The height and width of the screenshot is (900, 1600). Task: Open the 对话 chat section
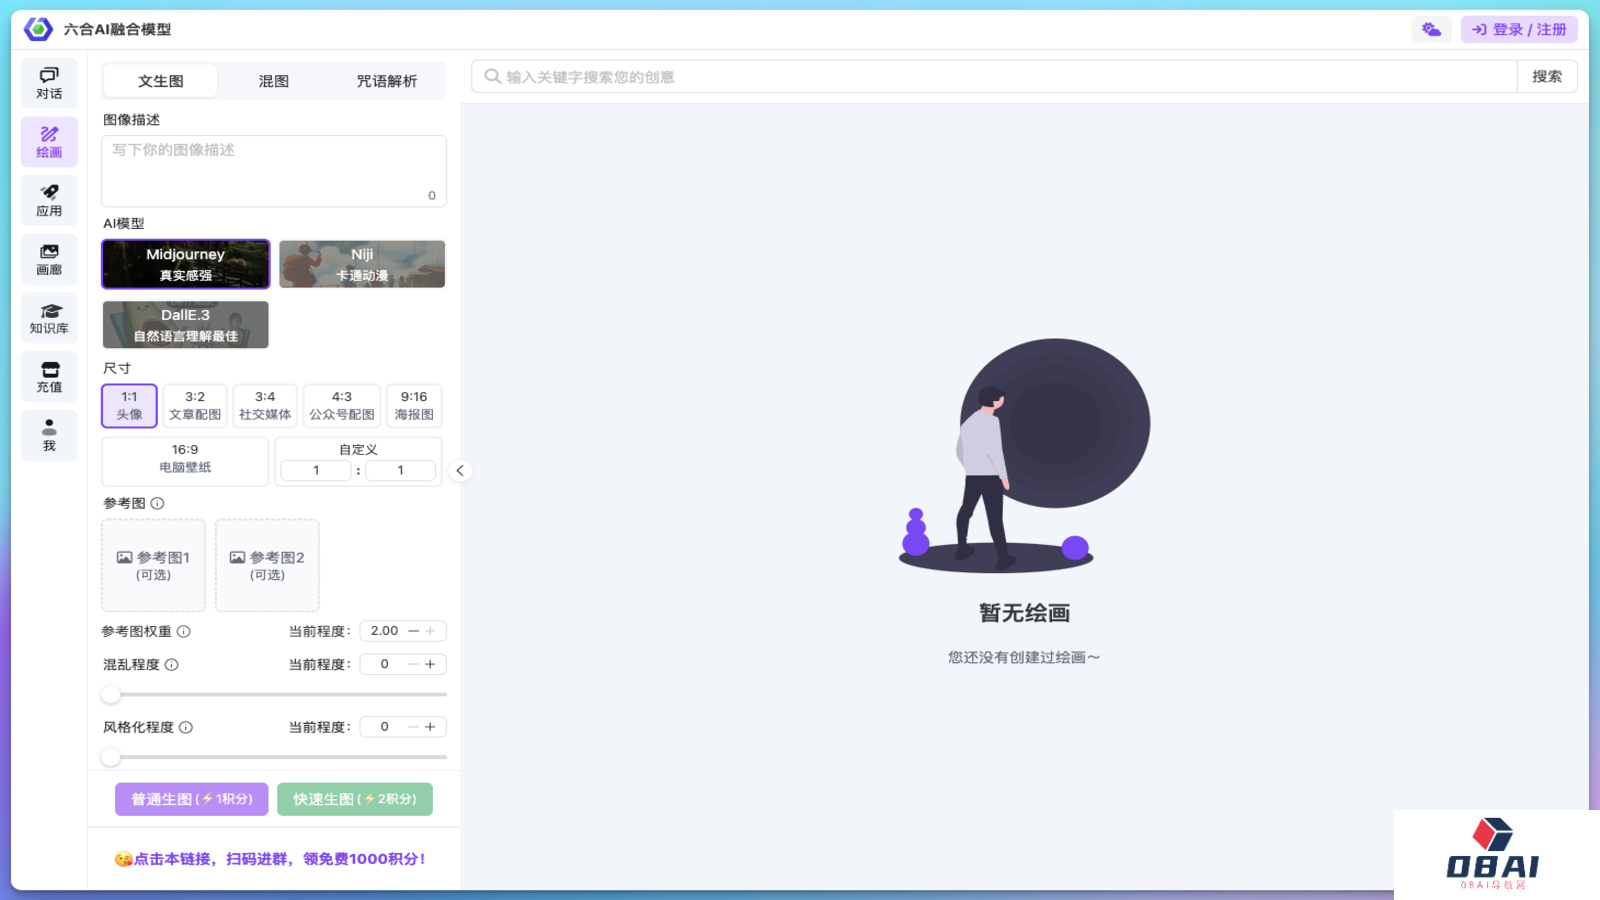(49, 82)
